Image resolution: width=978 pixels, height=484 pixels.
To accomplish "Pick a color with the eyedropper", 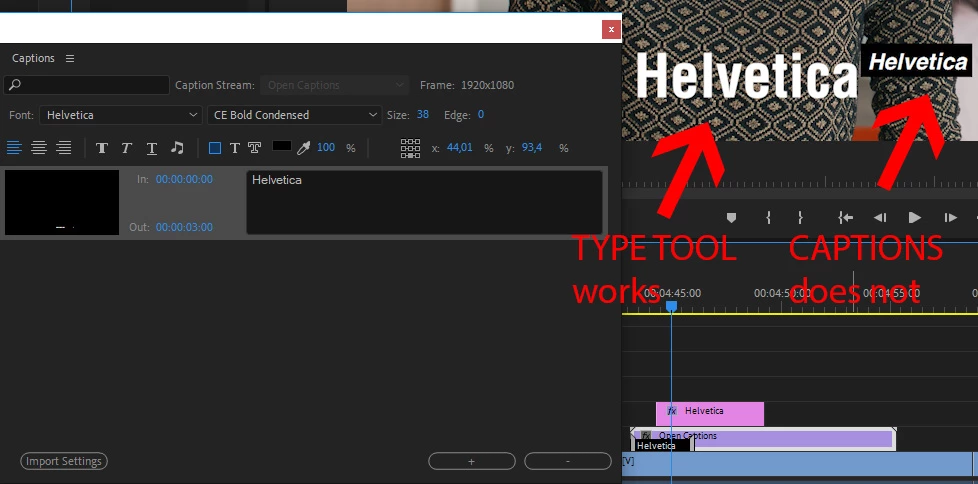I will [303, 148].
